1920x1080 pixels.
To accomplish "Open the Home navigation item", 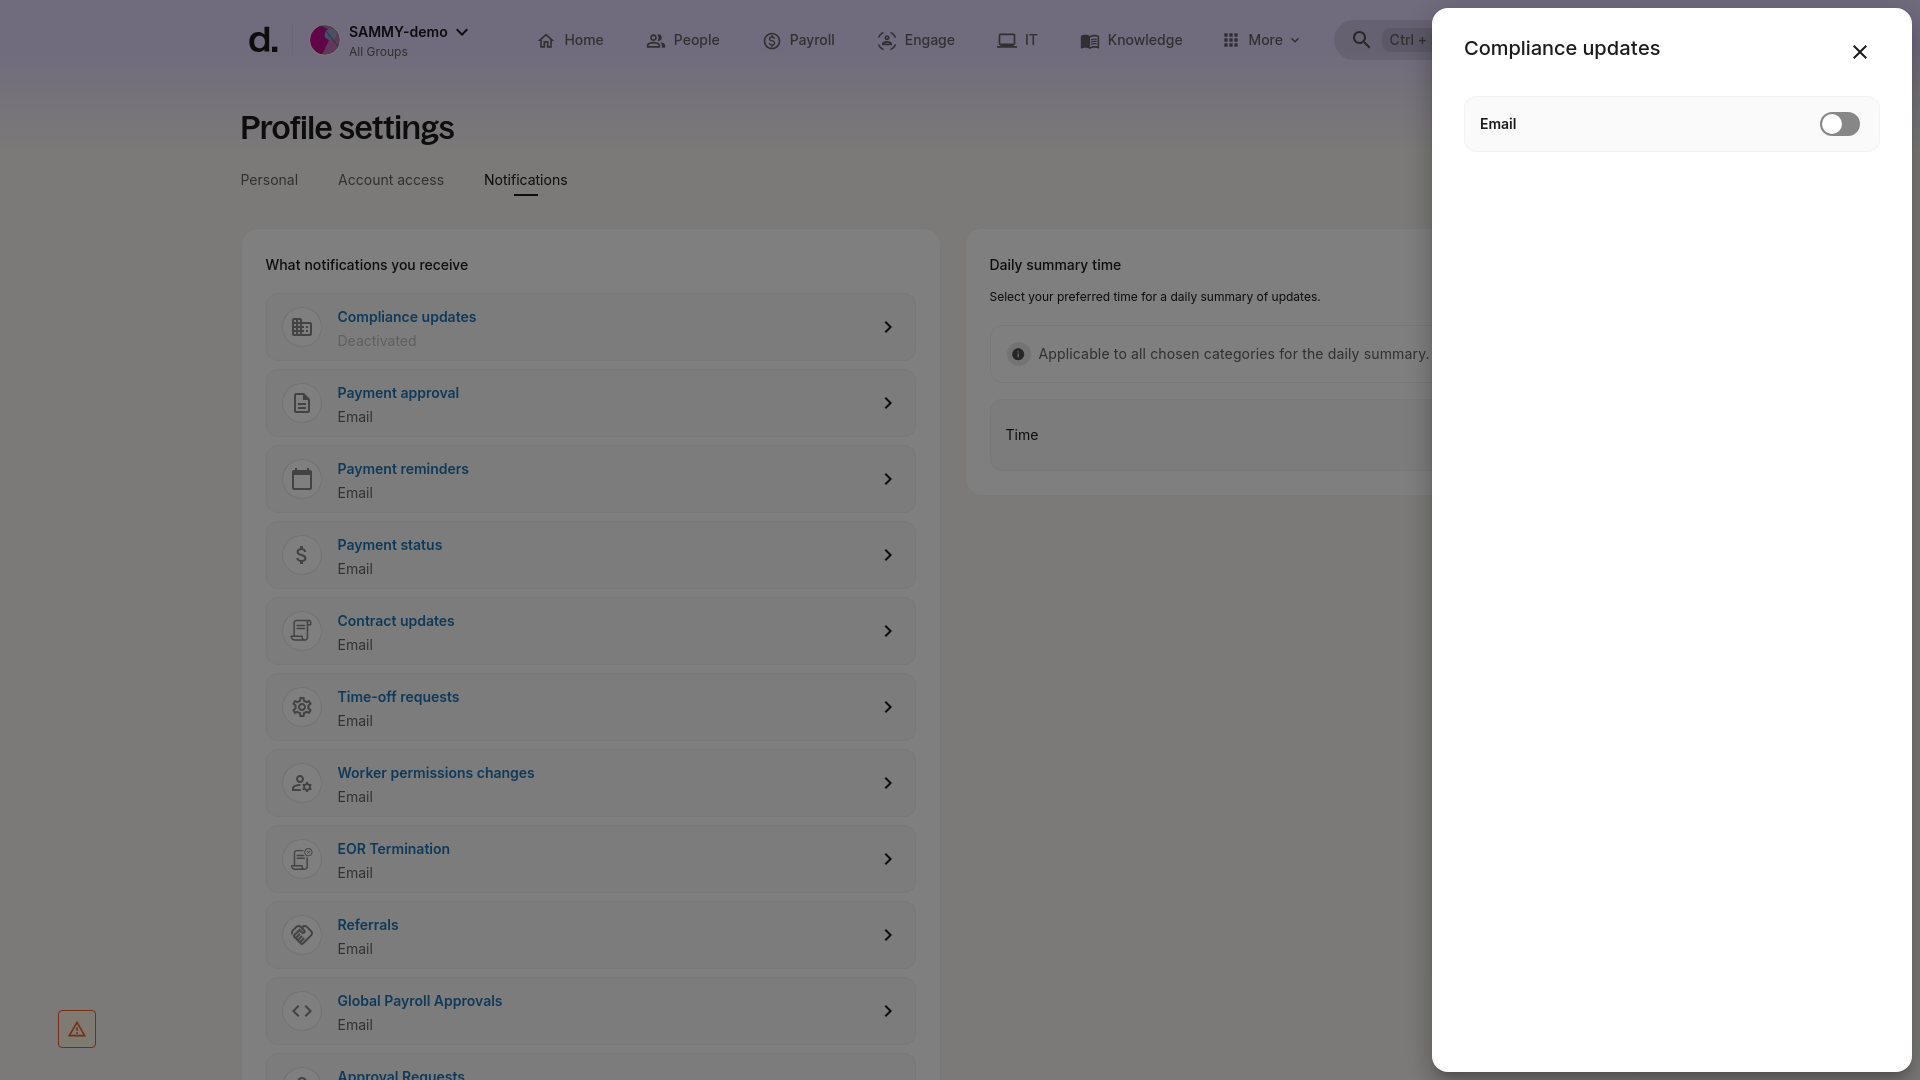I will [570, 40].
